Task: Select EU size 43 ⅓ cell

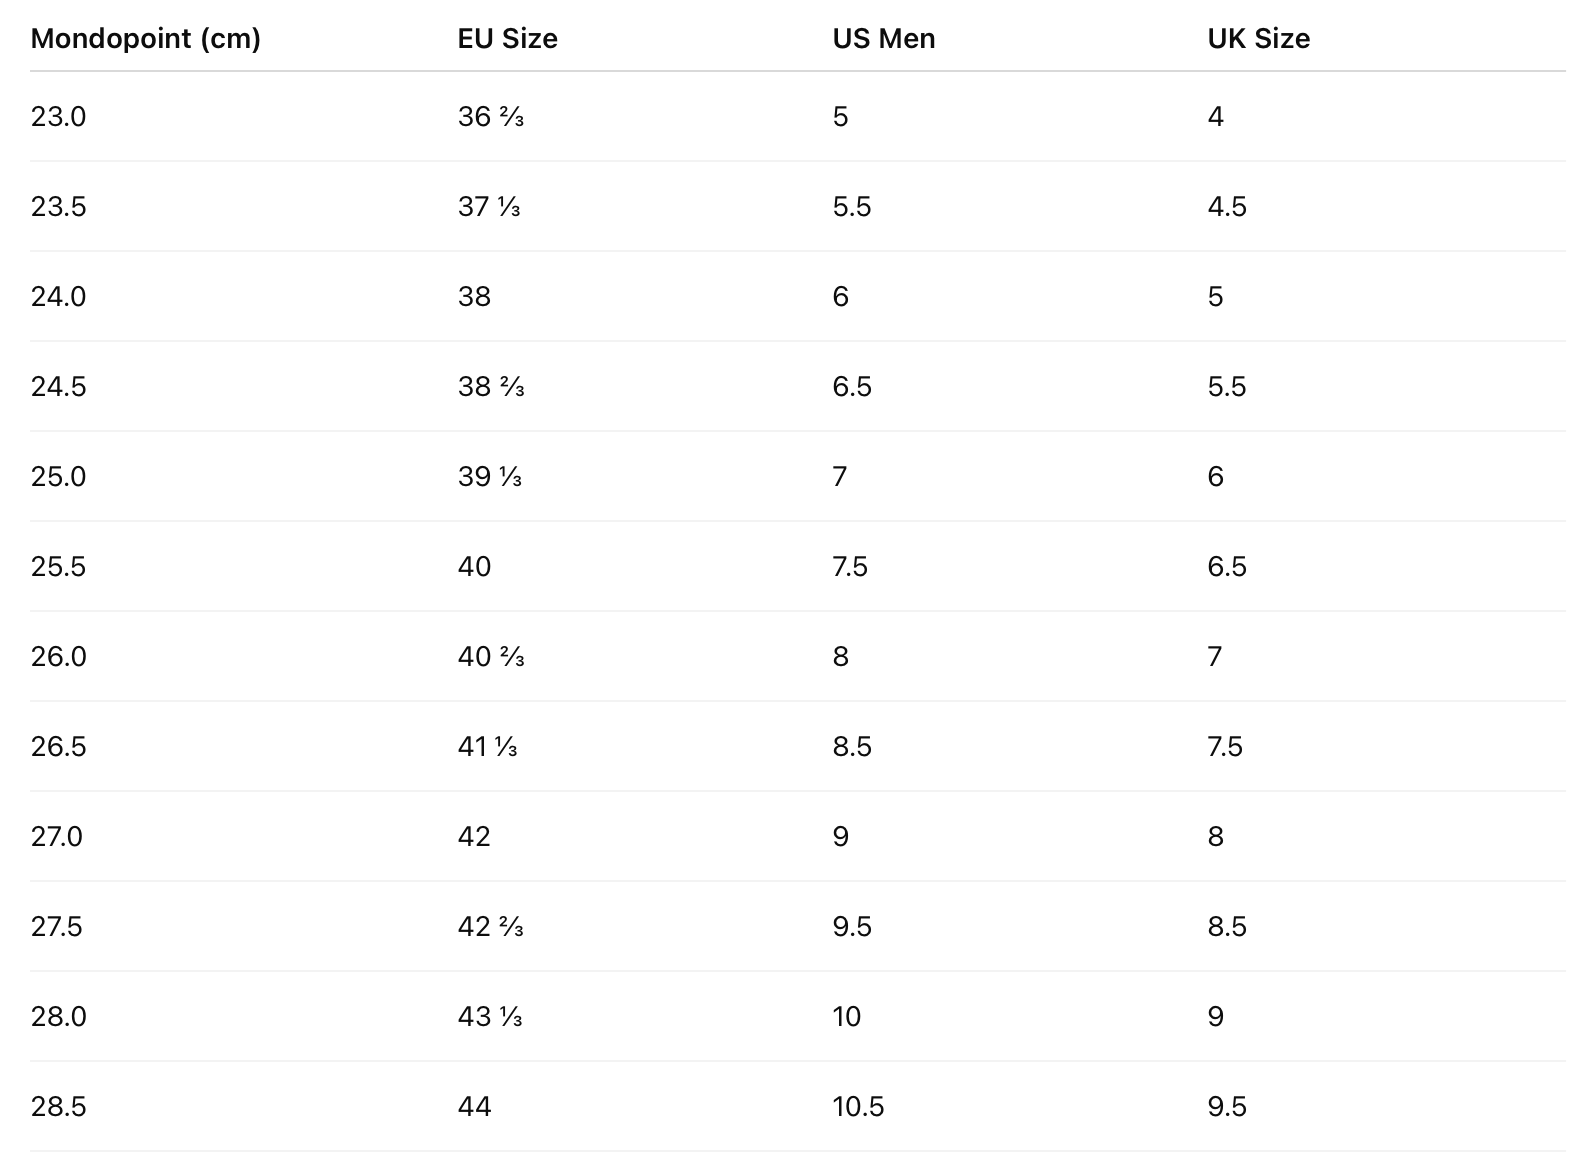Action: pyautogui.click(x=490, y=1017)
